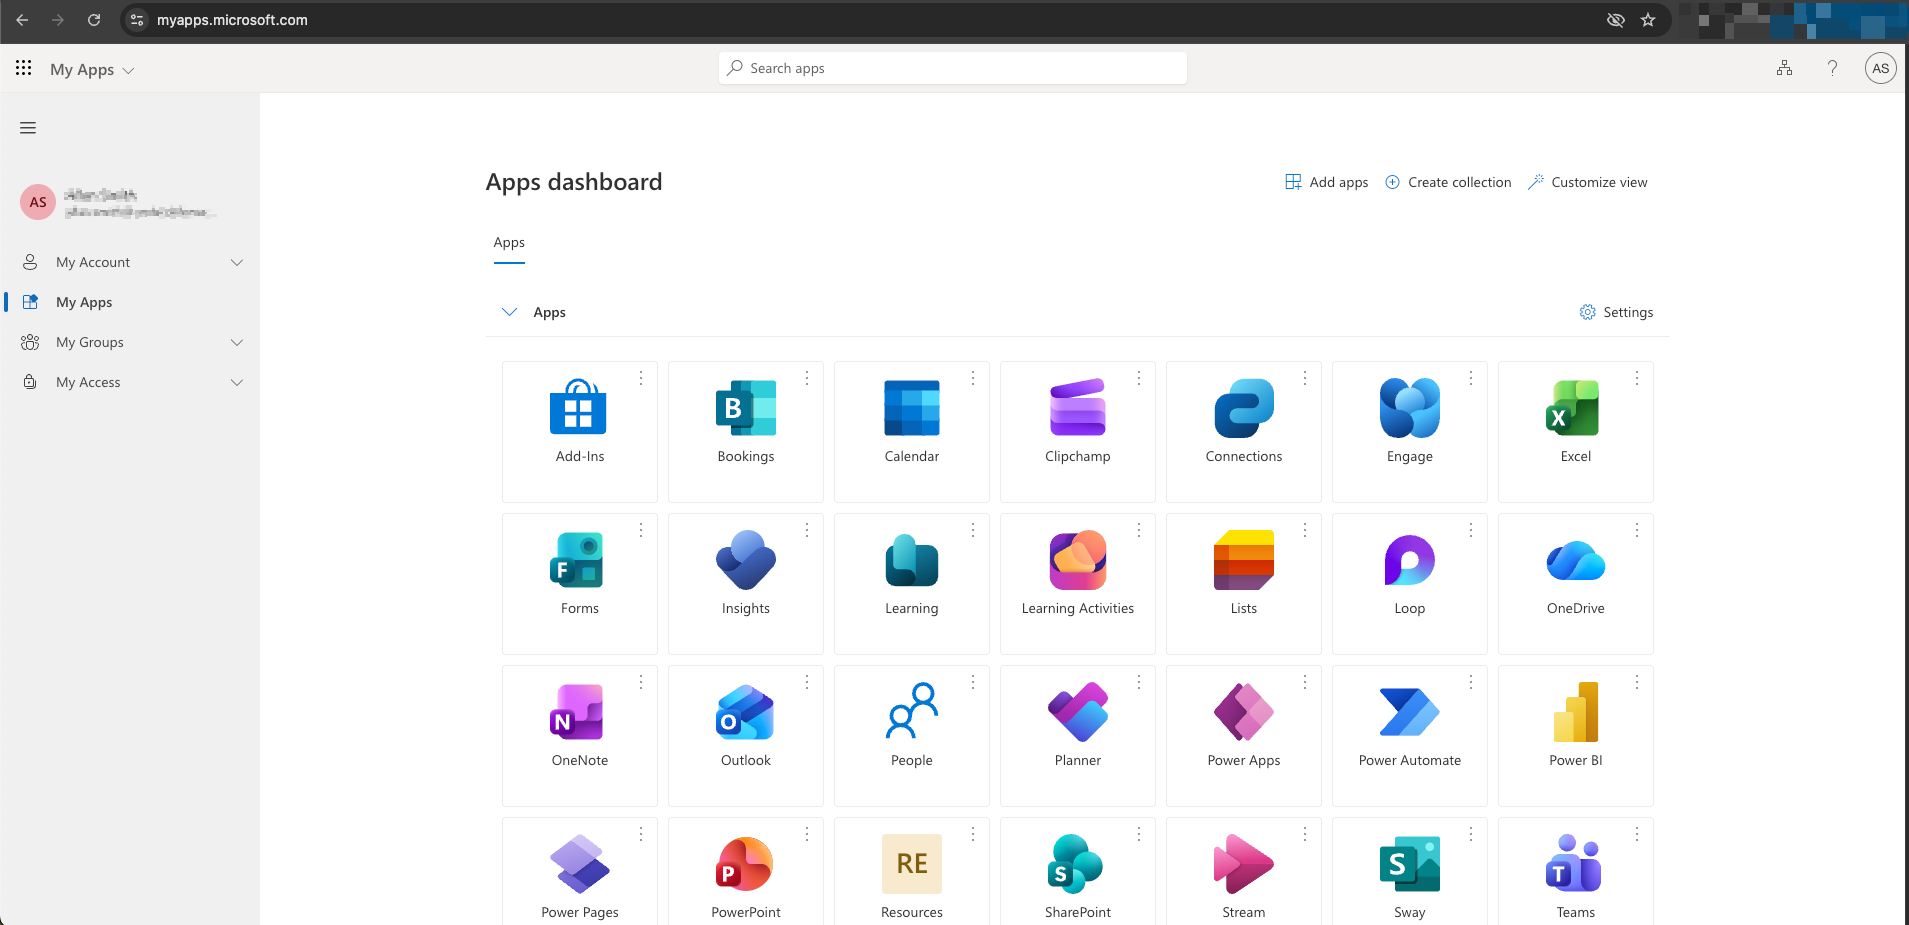This screenshot has height=925, width=1909.
Task: Launch the Stream app
Action: coord(1243,872)
